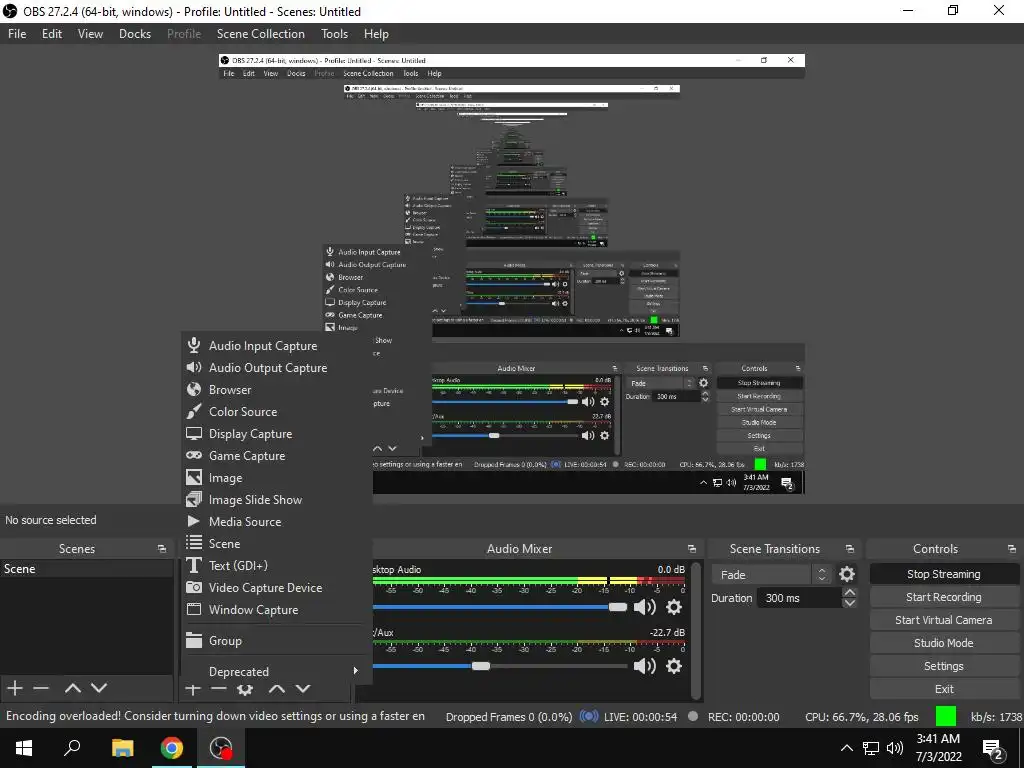This screenshot has height=768, width=1024.
Task: Open the View menu
Action: 90,34
